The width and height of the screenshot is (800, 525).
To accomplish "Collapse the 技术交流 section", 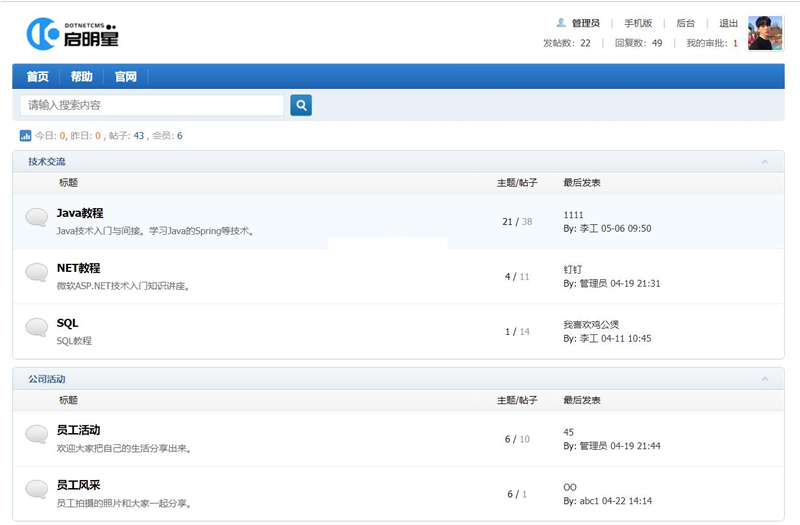I will pyautogui.click(x=765, y=162).
